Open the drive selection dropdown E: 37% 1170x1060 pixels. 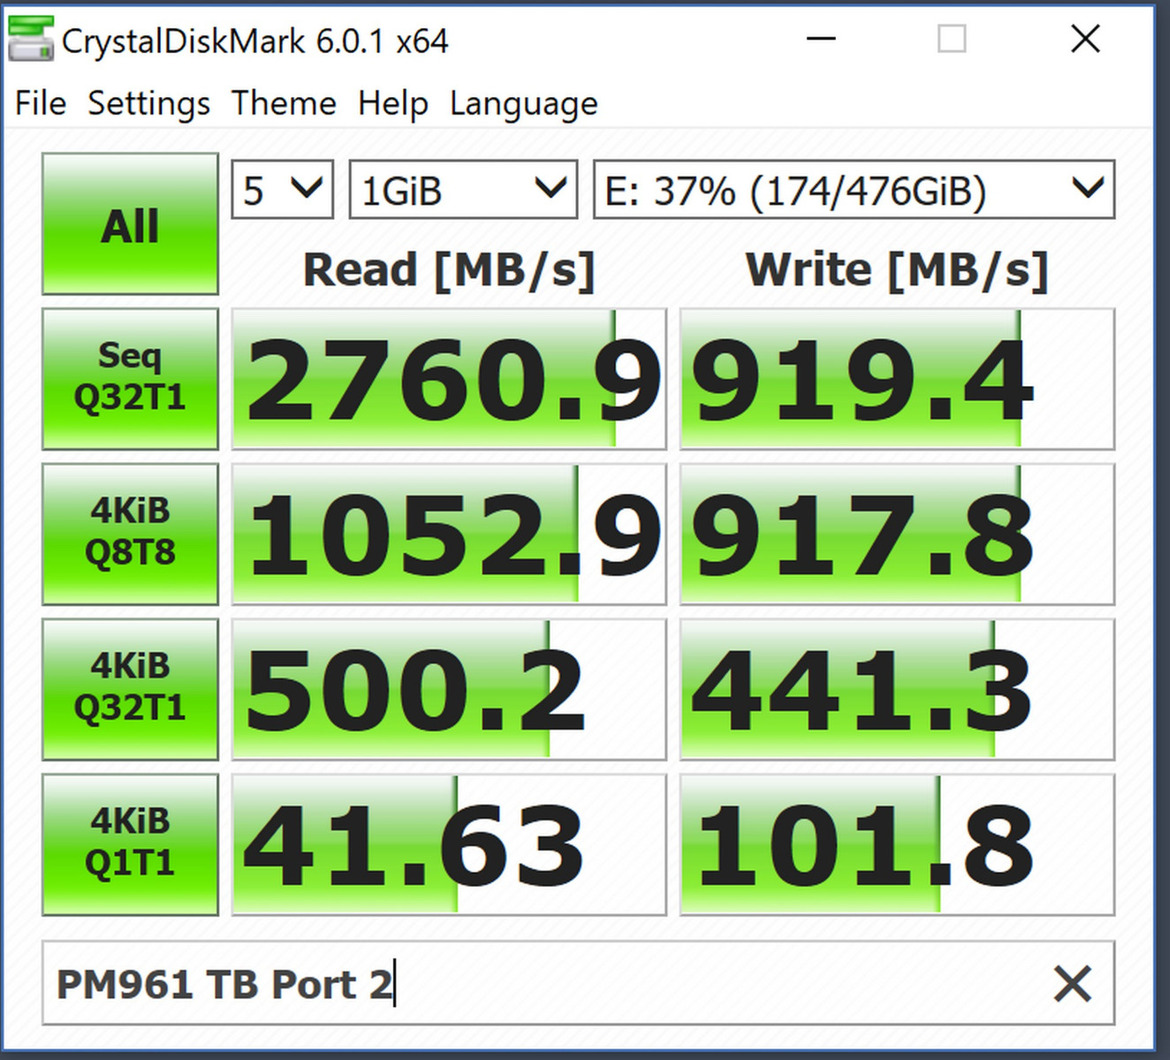pos(854,189)
